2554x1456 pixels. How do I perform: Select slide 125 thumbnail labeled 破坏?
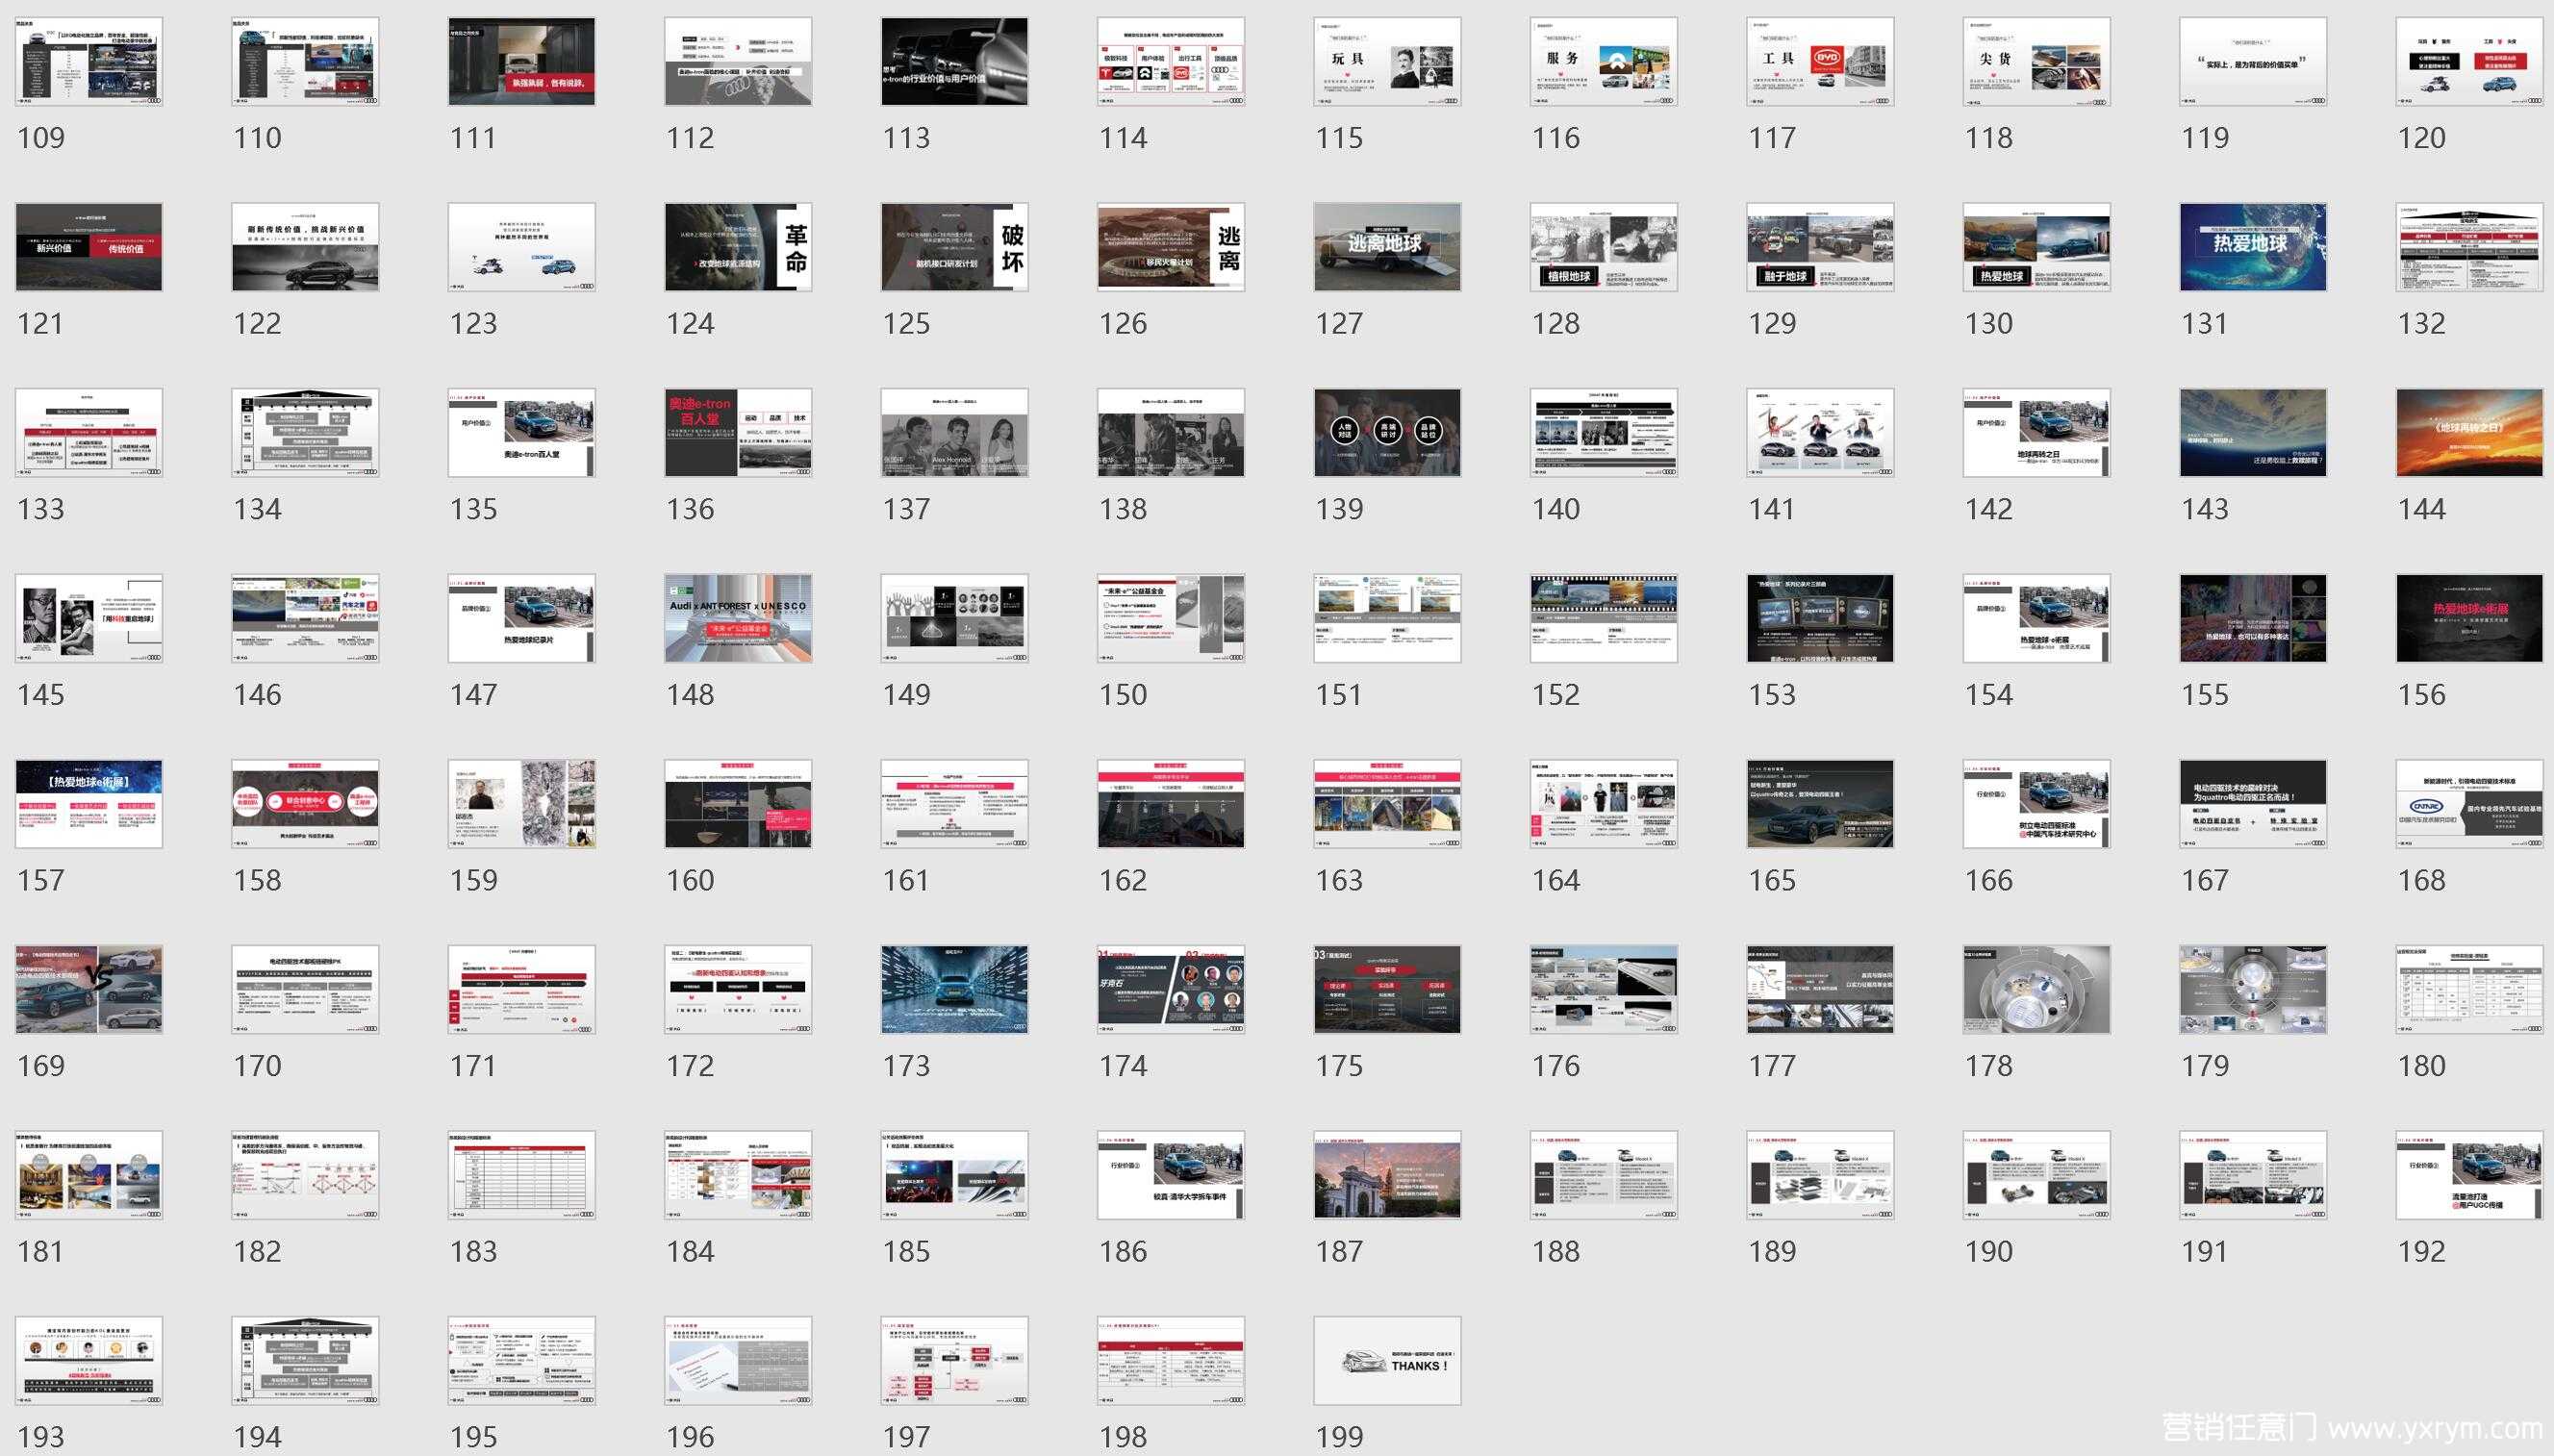955,247
